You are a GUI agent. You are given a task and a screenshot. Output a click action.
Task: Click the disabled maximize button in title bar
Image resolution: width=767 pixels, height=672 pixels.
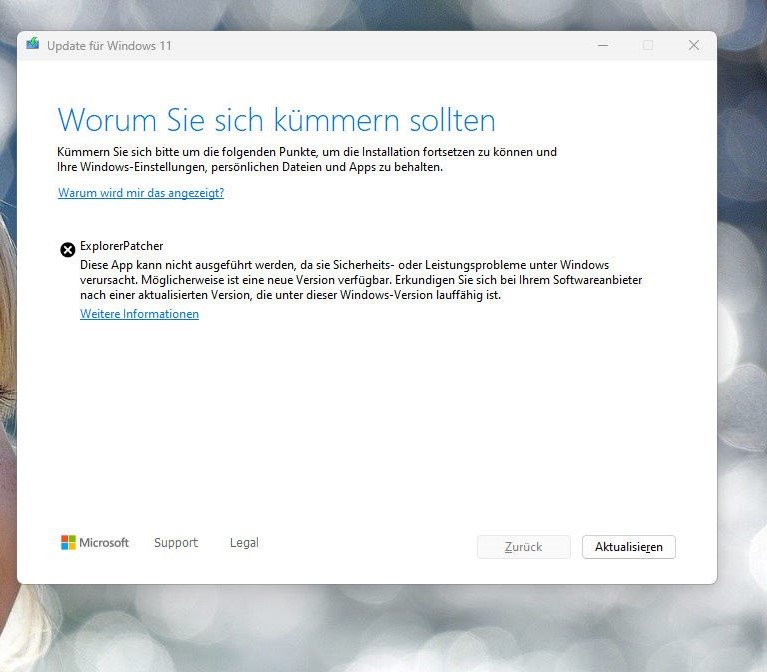pos(648,45)
